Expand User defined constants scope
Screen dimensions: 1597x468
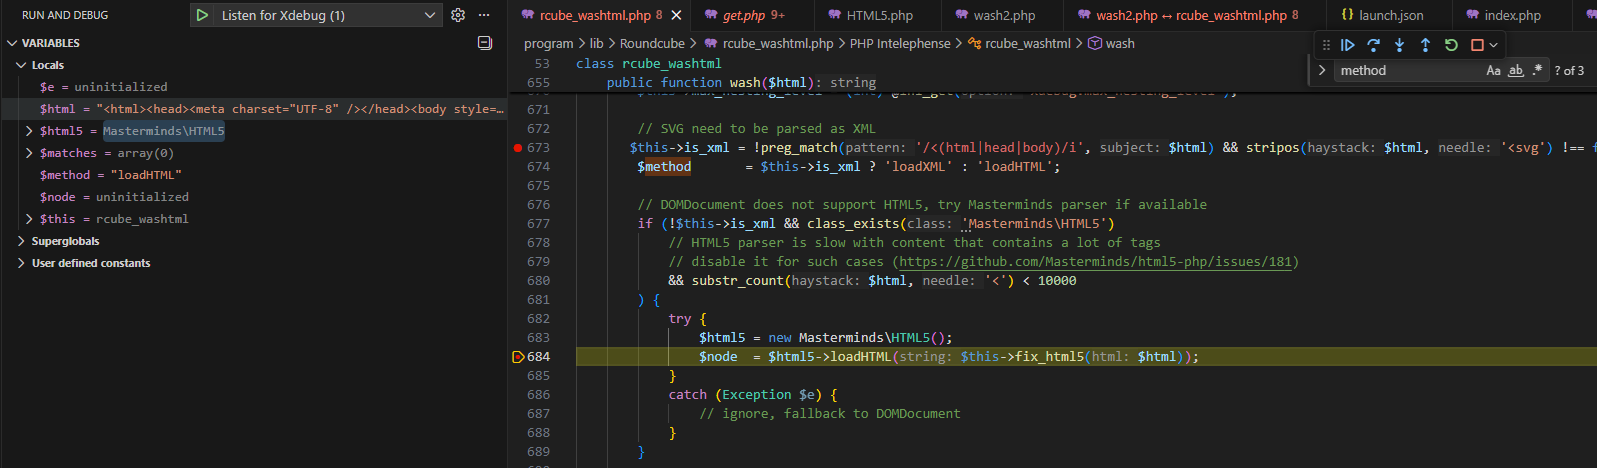(x=21, y=263)
